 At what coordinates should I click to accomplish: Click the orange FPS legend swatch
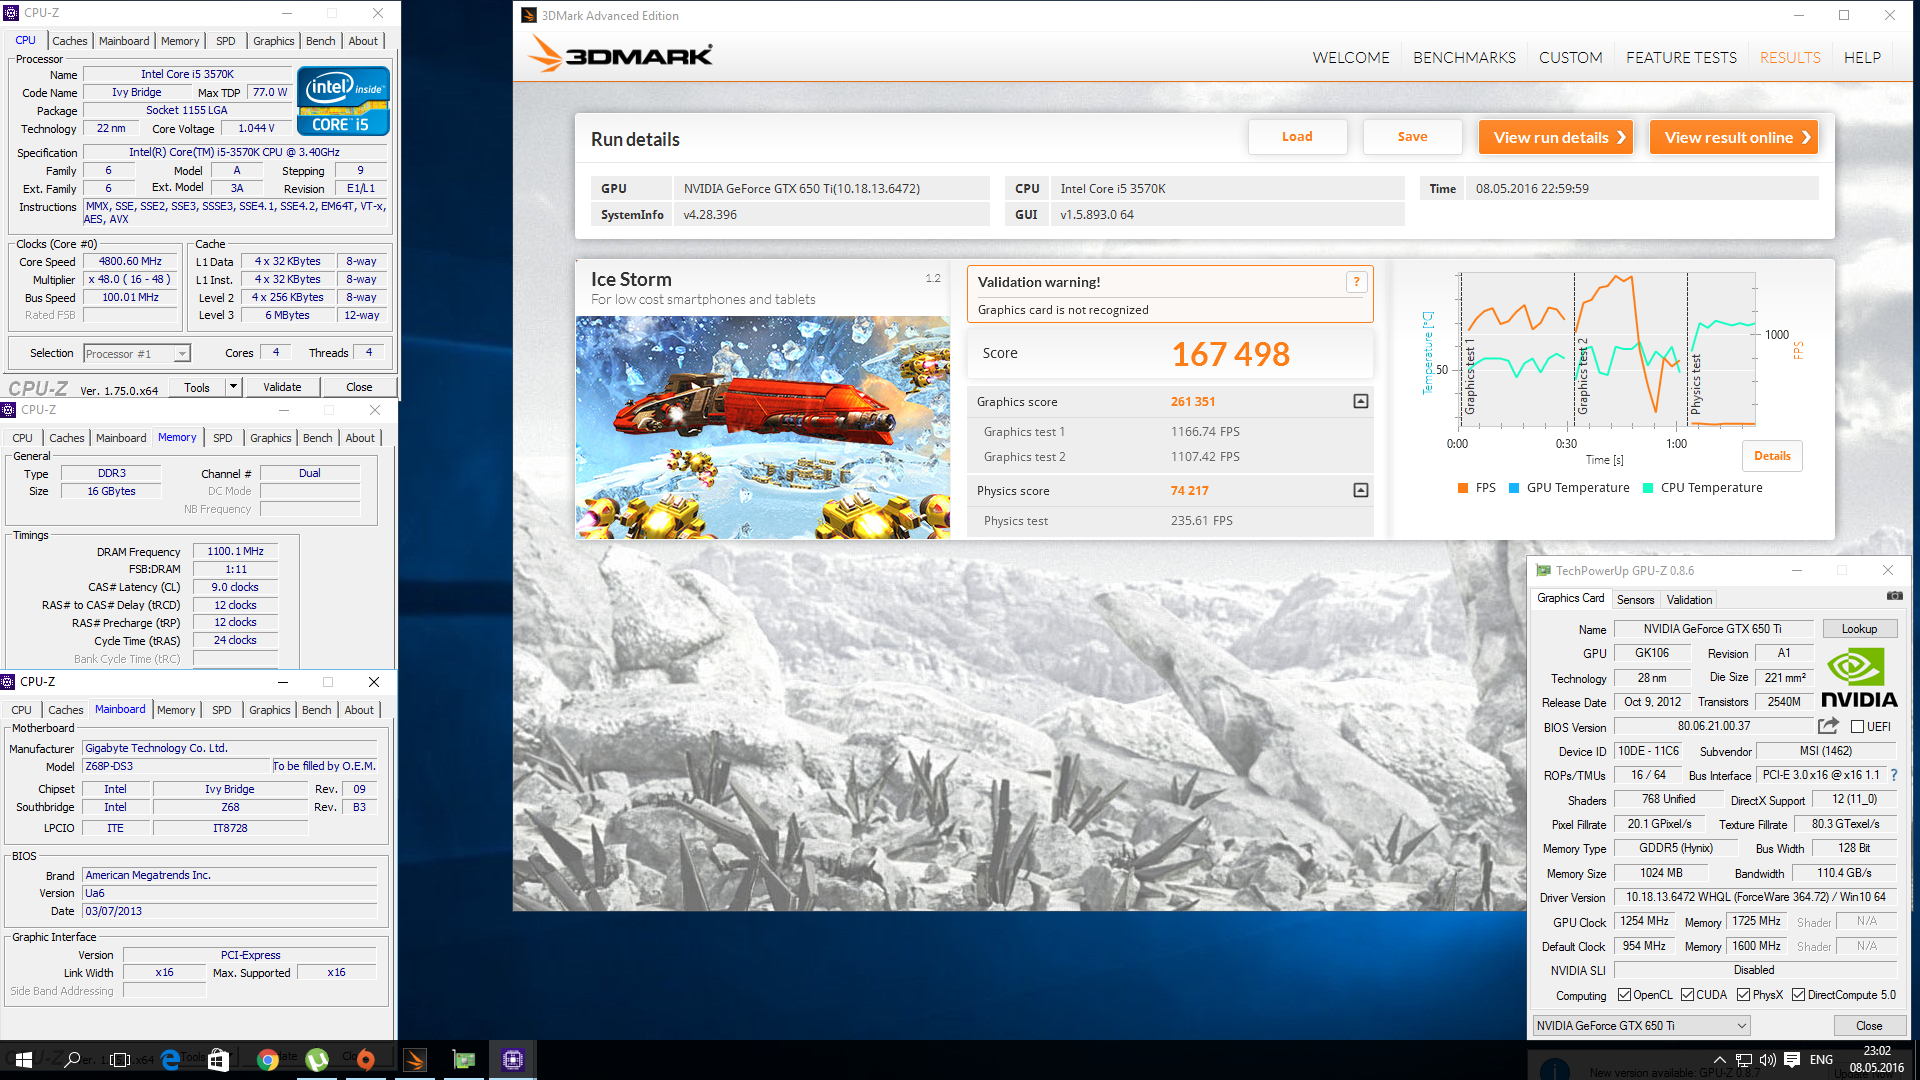(x=1463, y=488)
